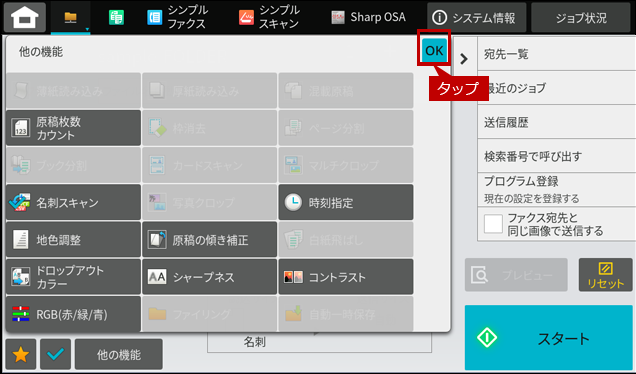This screenshot has width=636, height=374.
Task: Open 宛先一覧 in the side menu
Action: point(556,54)
